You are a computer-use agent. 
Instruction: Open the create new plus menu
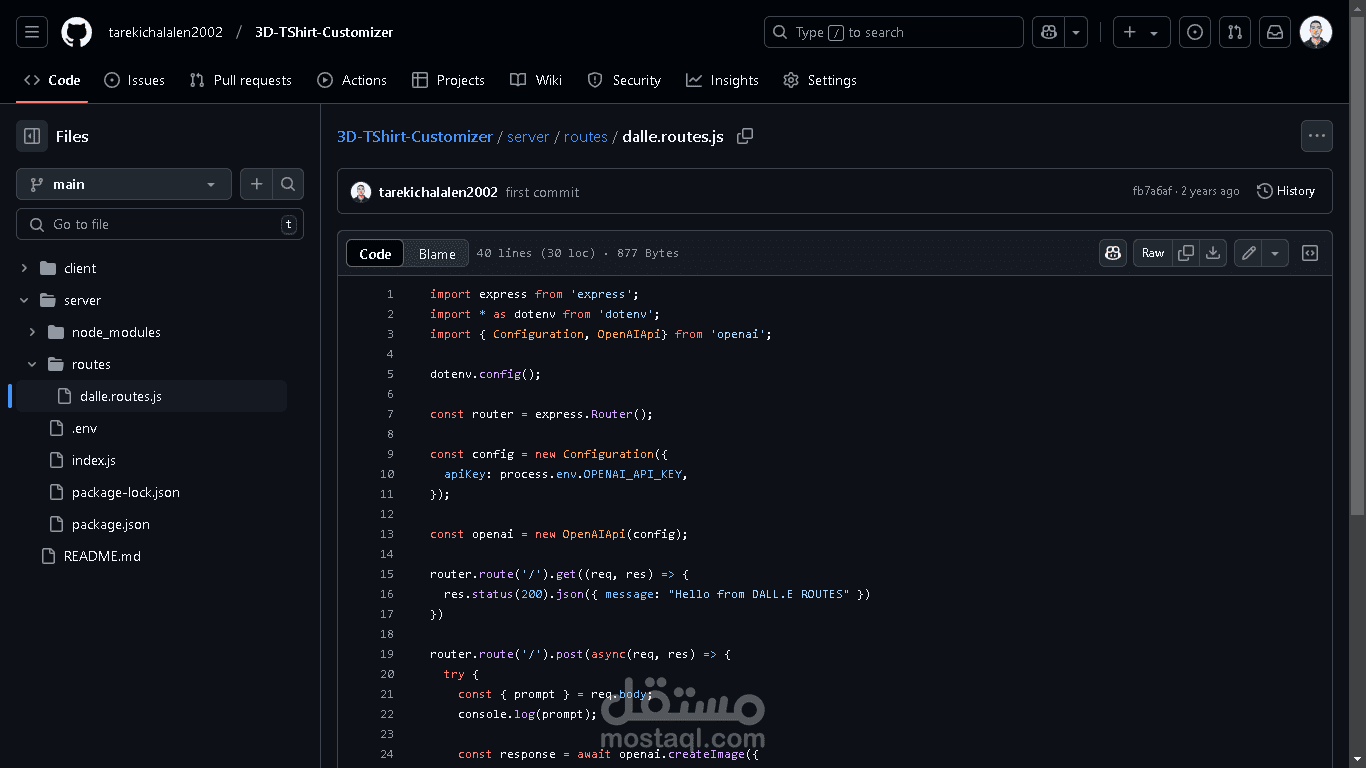[x=1141, y=32]
